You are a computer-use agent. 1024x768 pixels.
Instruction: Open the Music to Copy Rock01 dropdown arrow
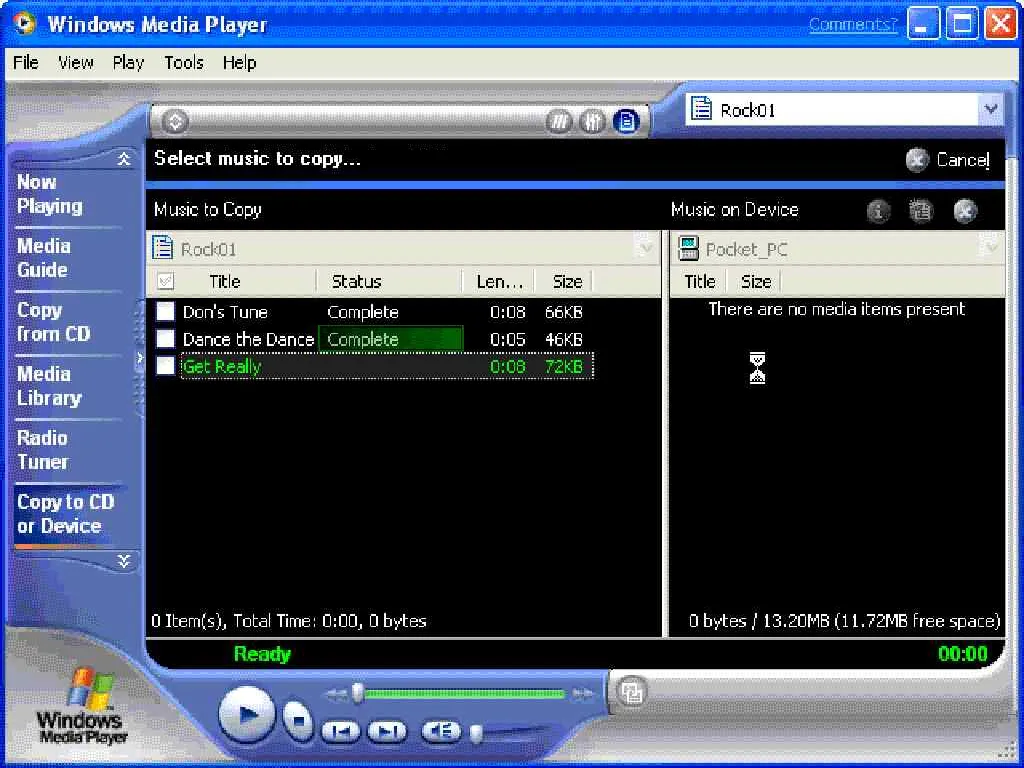(x=647, y=249)
